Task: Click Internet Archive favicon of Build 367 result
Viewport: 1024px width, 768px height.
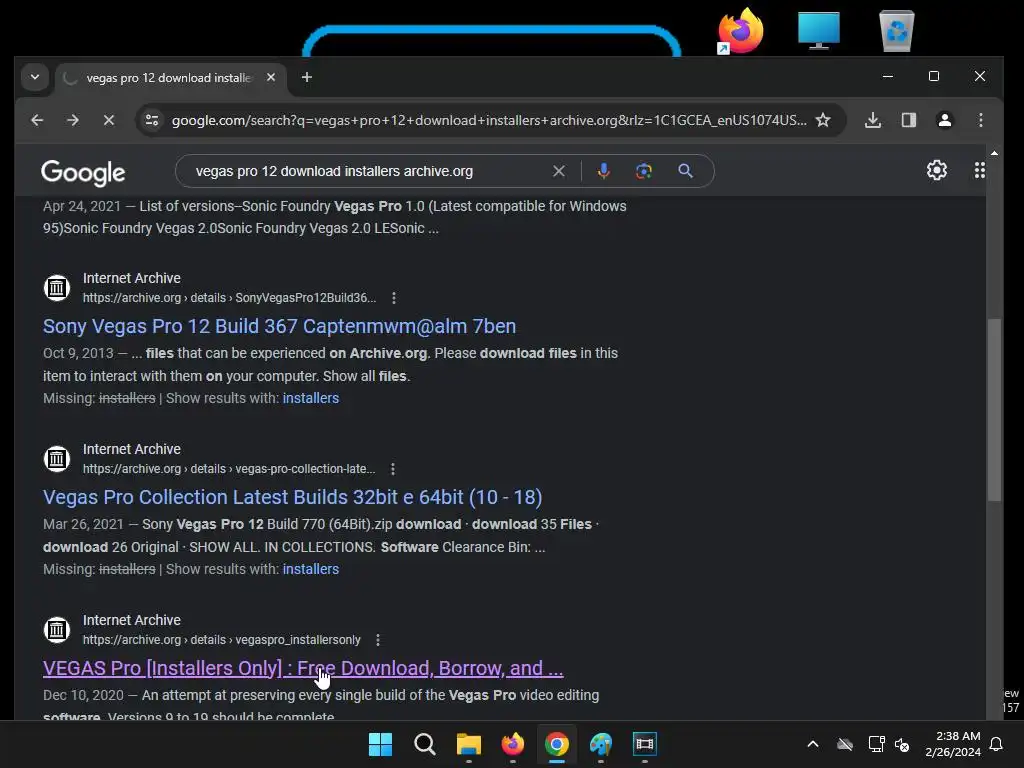Action: click(x=57, y=287)
